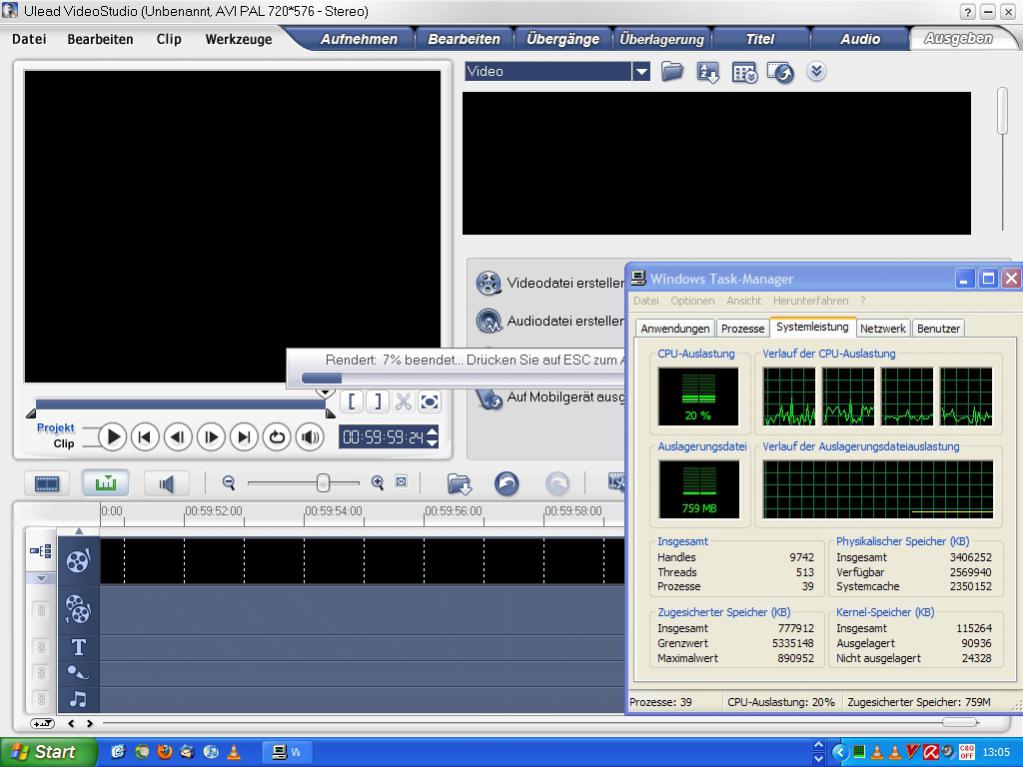Select the title track T icon
The image size is (1023, 767).
point(79,647)
